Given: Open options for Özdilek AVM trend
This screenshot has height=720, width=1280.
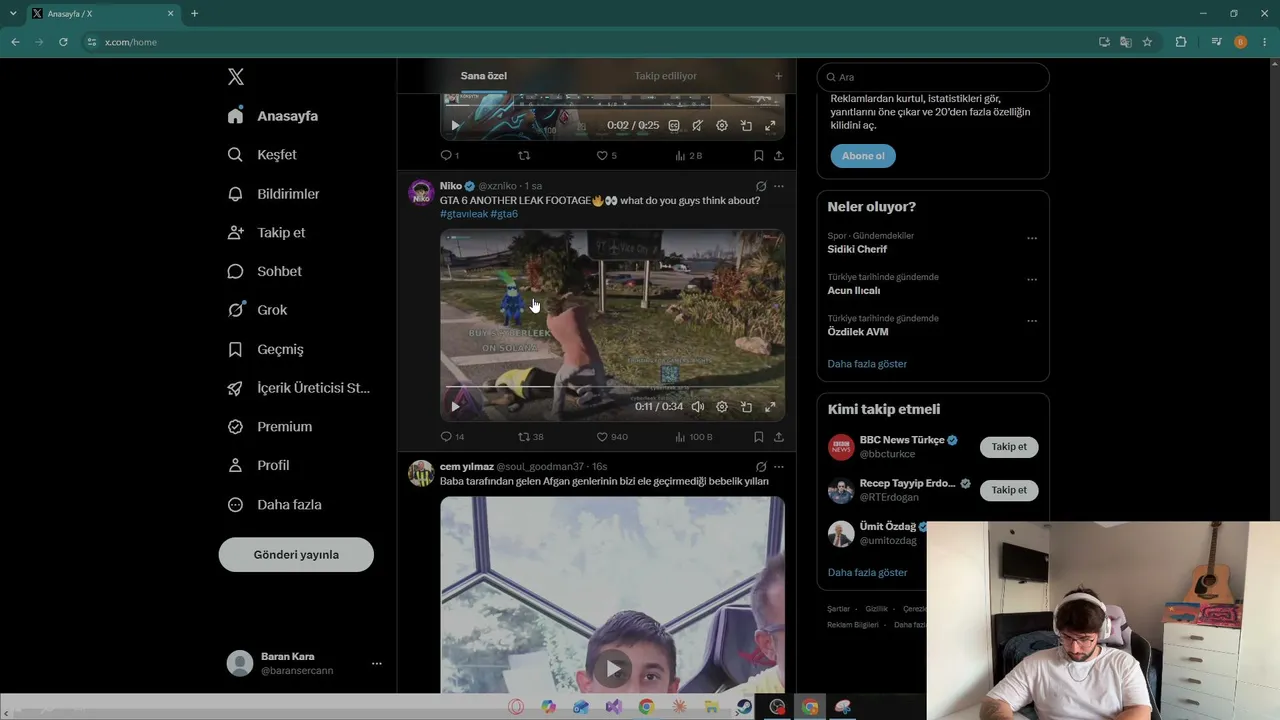Looking at the screenshot, I should pyautogui.click(x=1032, y=321).
